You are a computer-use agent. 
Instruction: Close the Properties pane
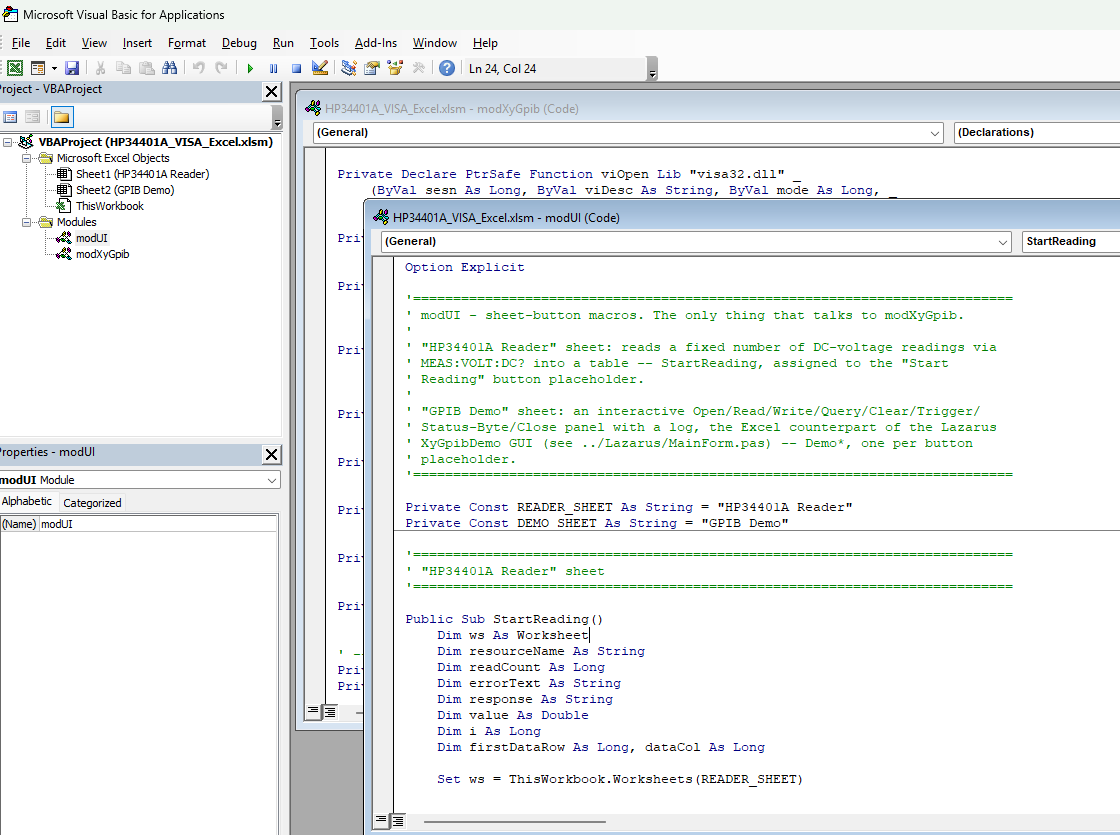271,454
